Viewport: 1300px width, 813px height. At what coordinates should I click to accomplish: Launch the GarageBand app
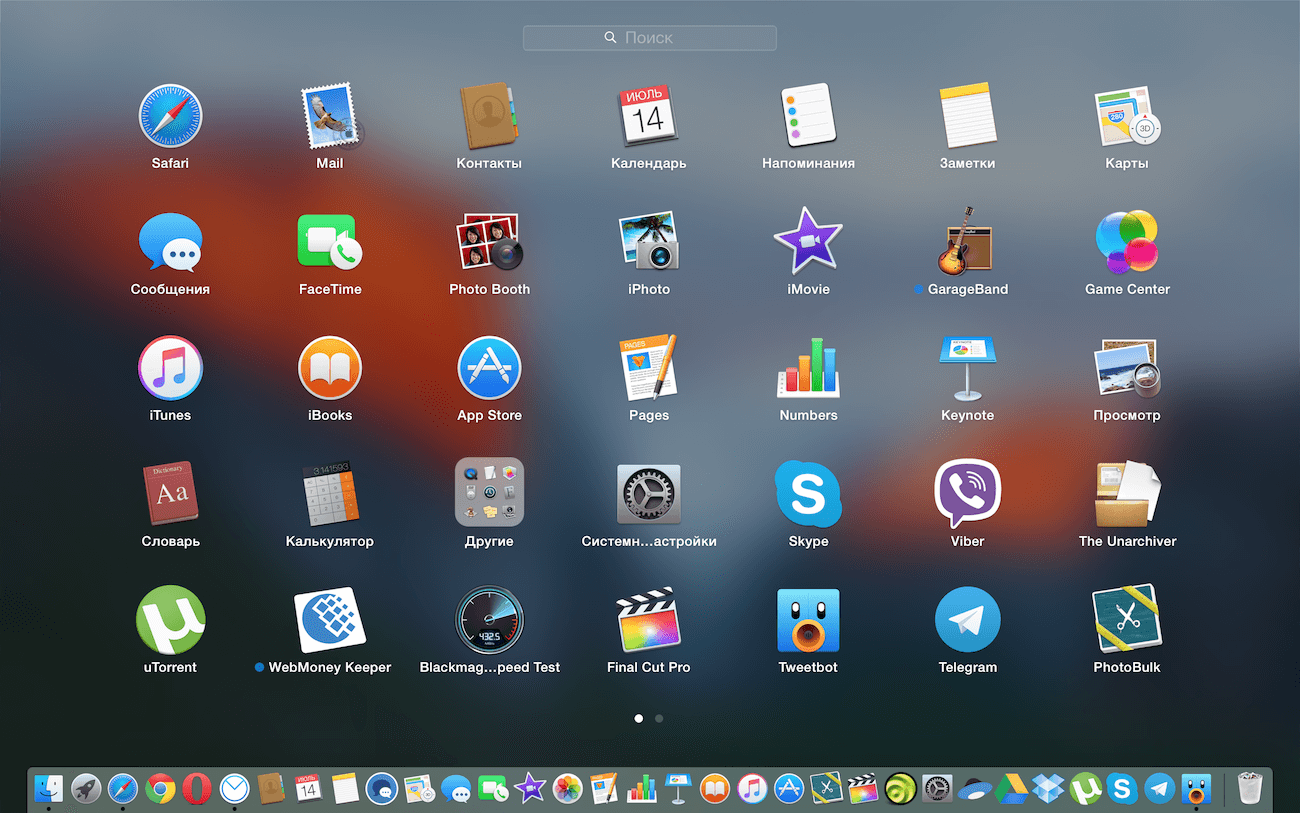[967, 242]
